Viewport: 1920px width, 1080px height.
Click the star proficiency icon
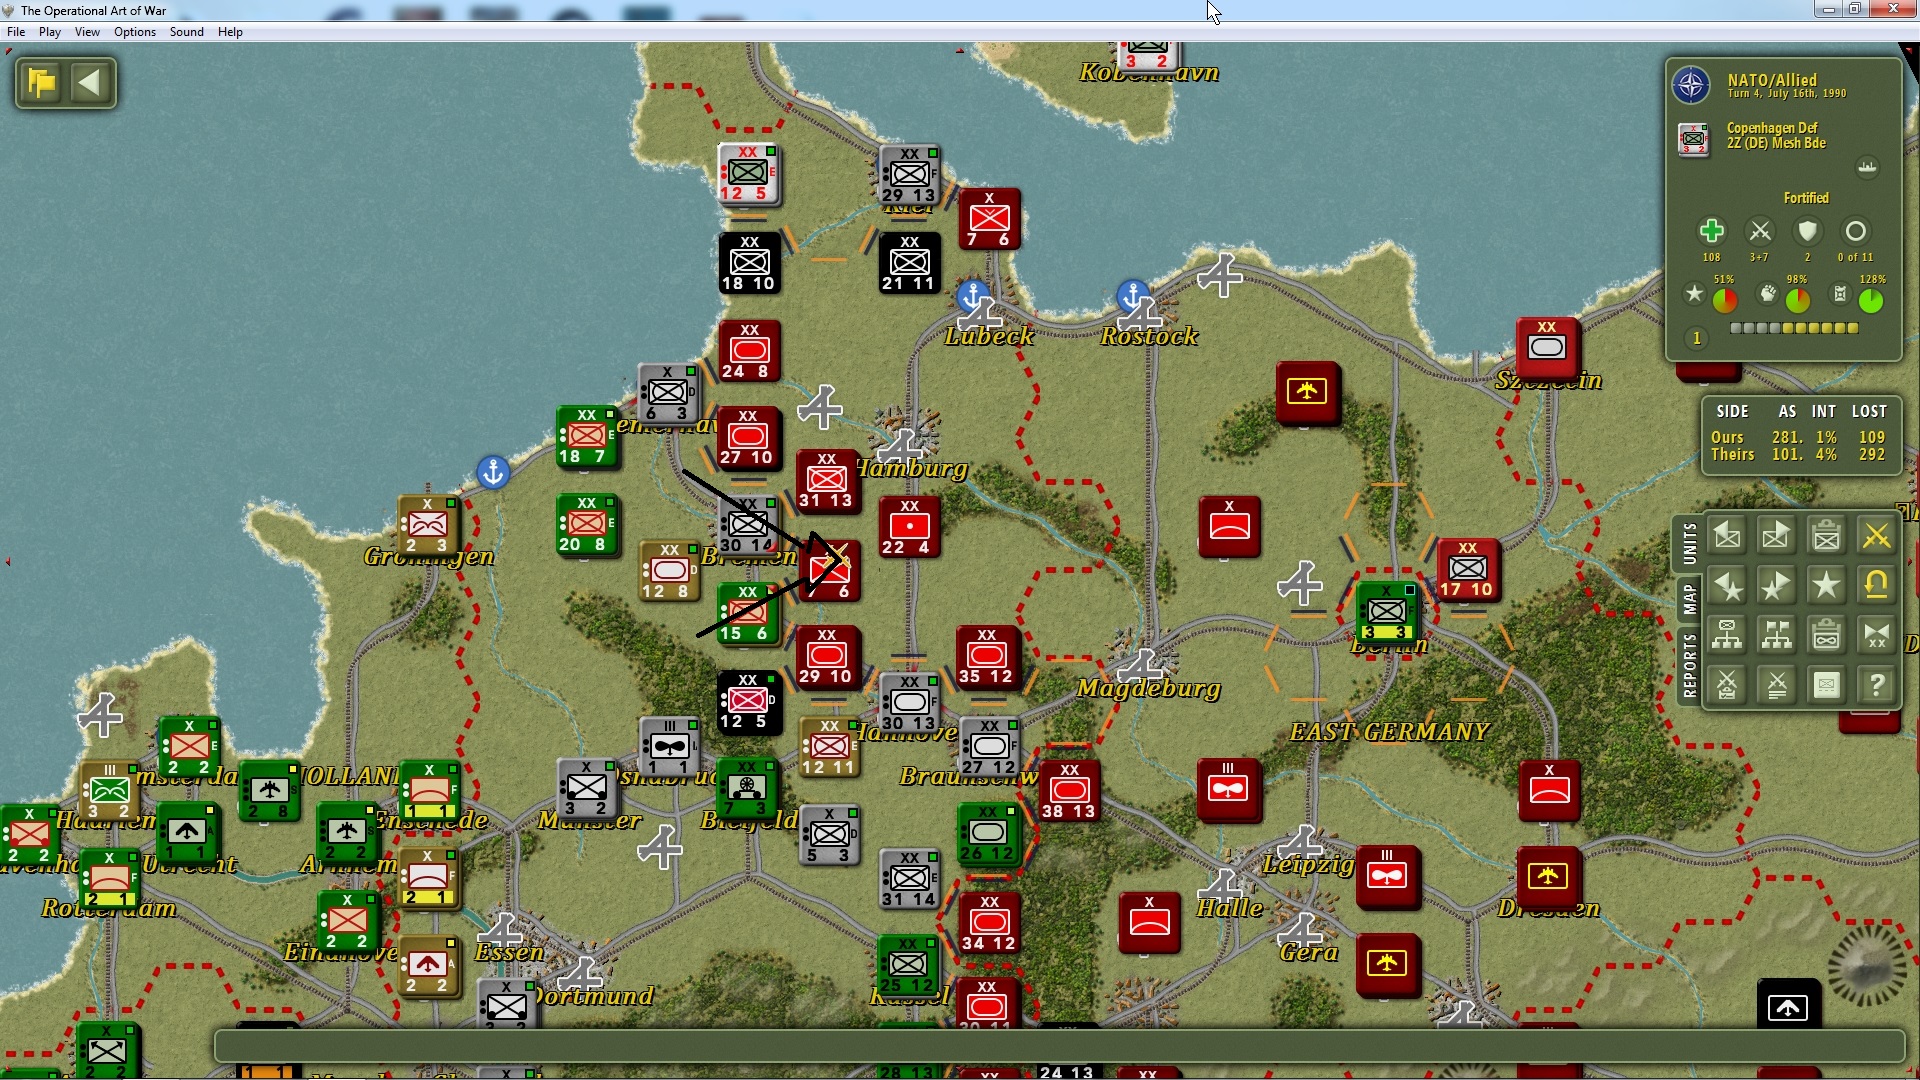(1694, 294)
